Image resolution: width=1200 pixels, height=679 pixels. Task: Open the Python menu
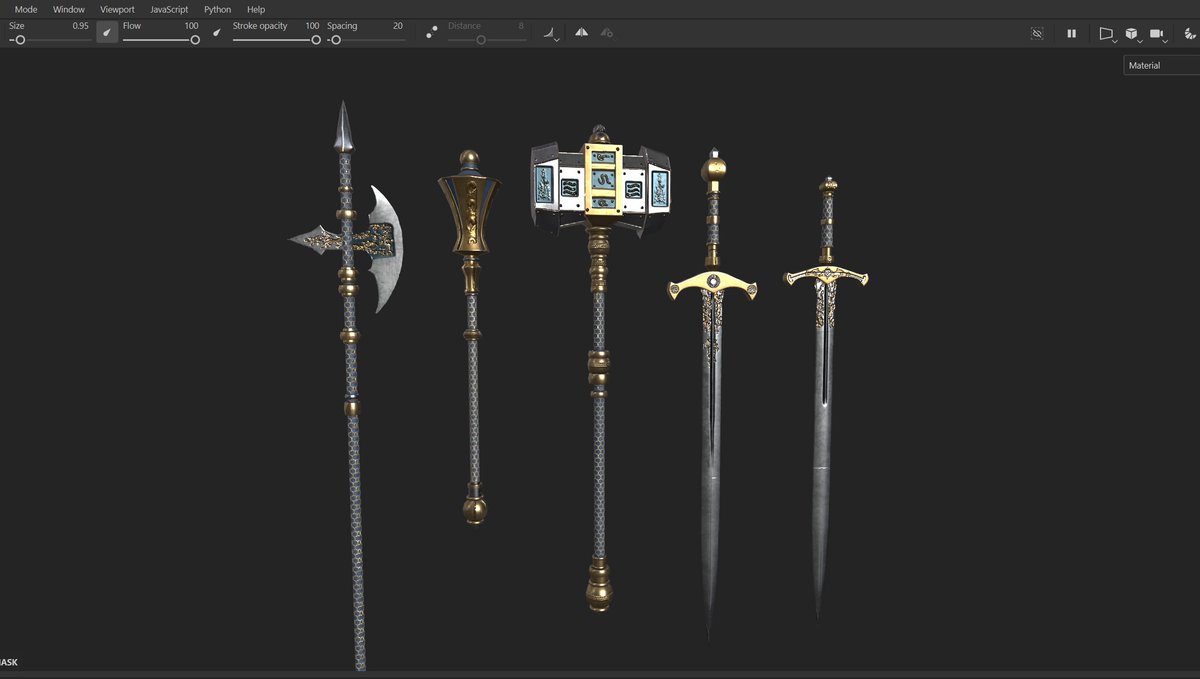pos(217,9)
